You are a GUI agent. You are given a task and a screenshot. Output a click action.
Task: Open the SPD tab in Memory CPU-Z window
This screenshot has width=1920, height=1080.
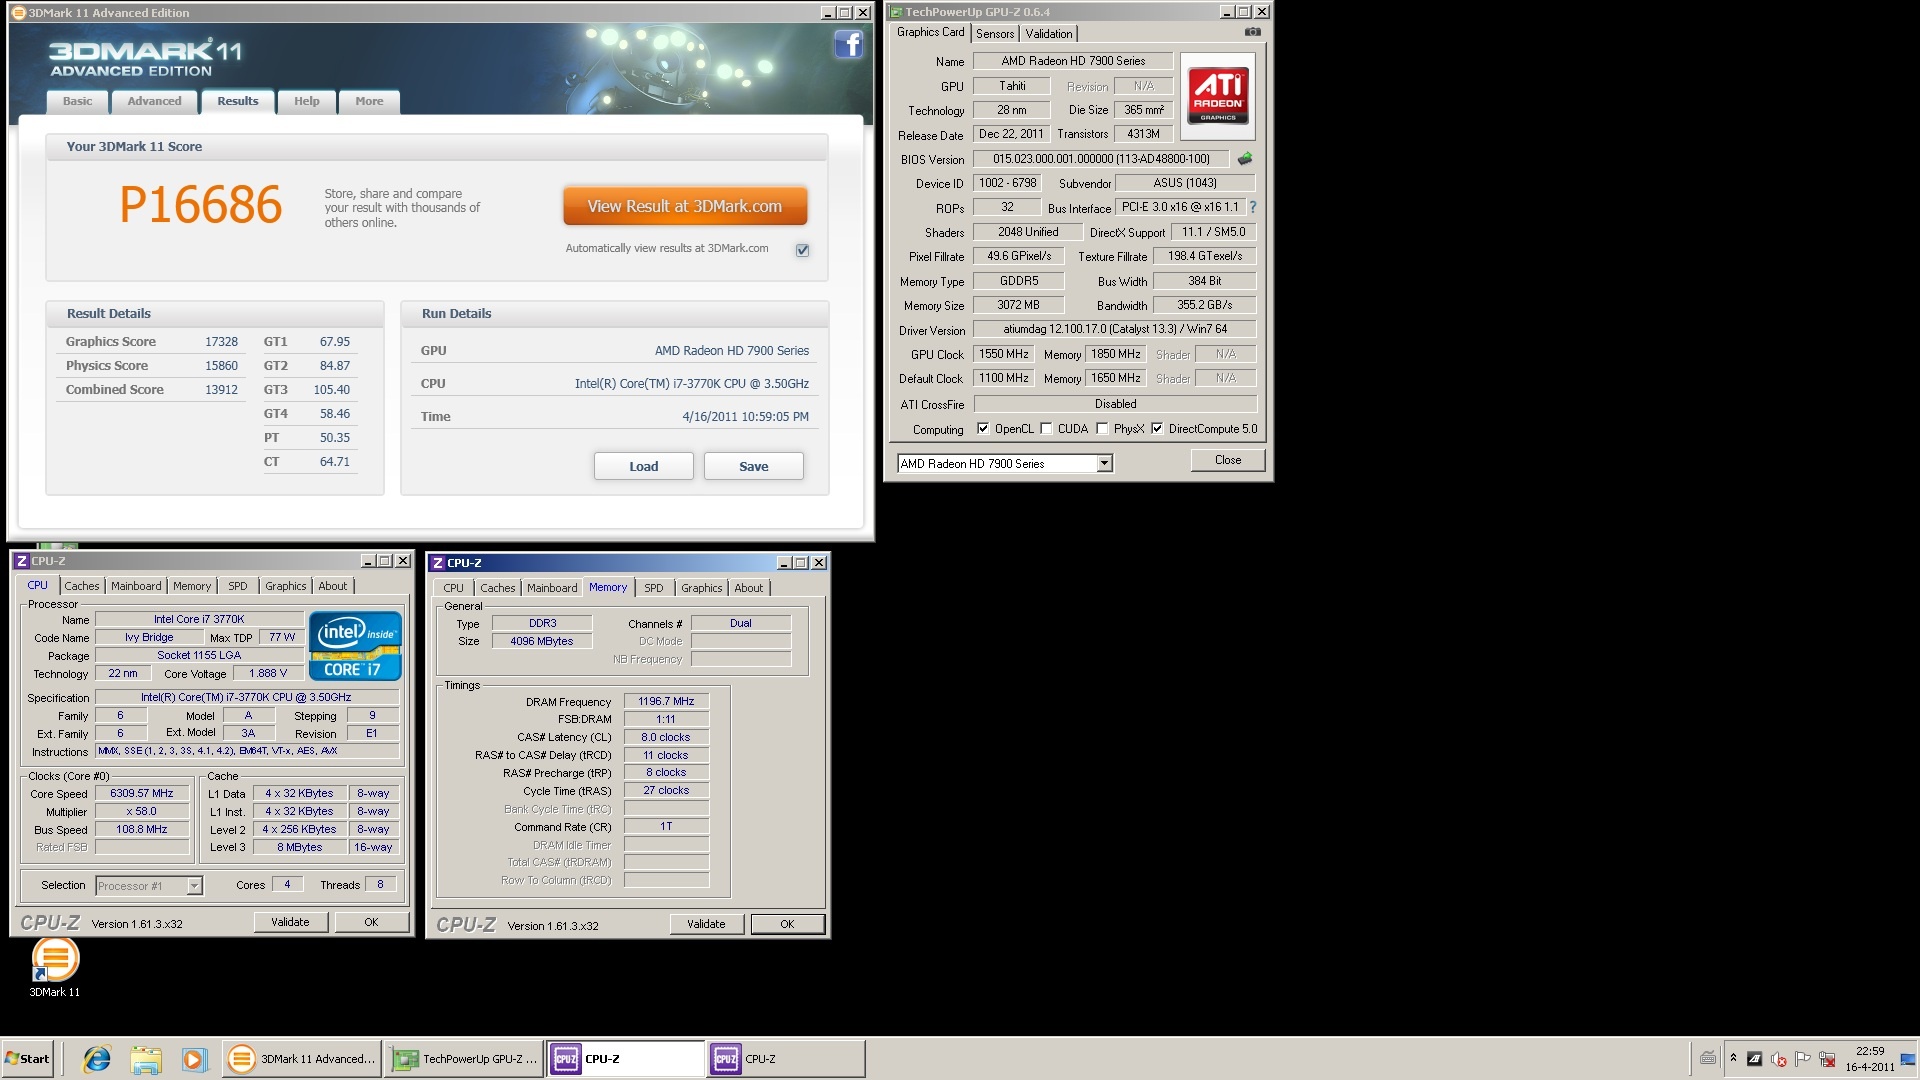point(653,588)
